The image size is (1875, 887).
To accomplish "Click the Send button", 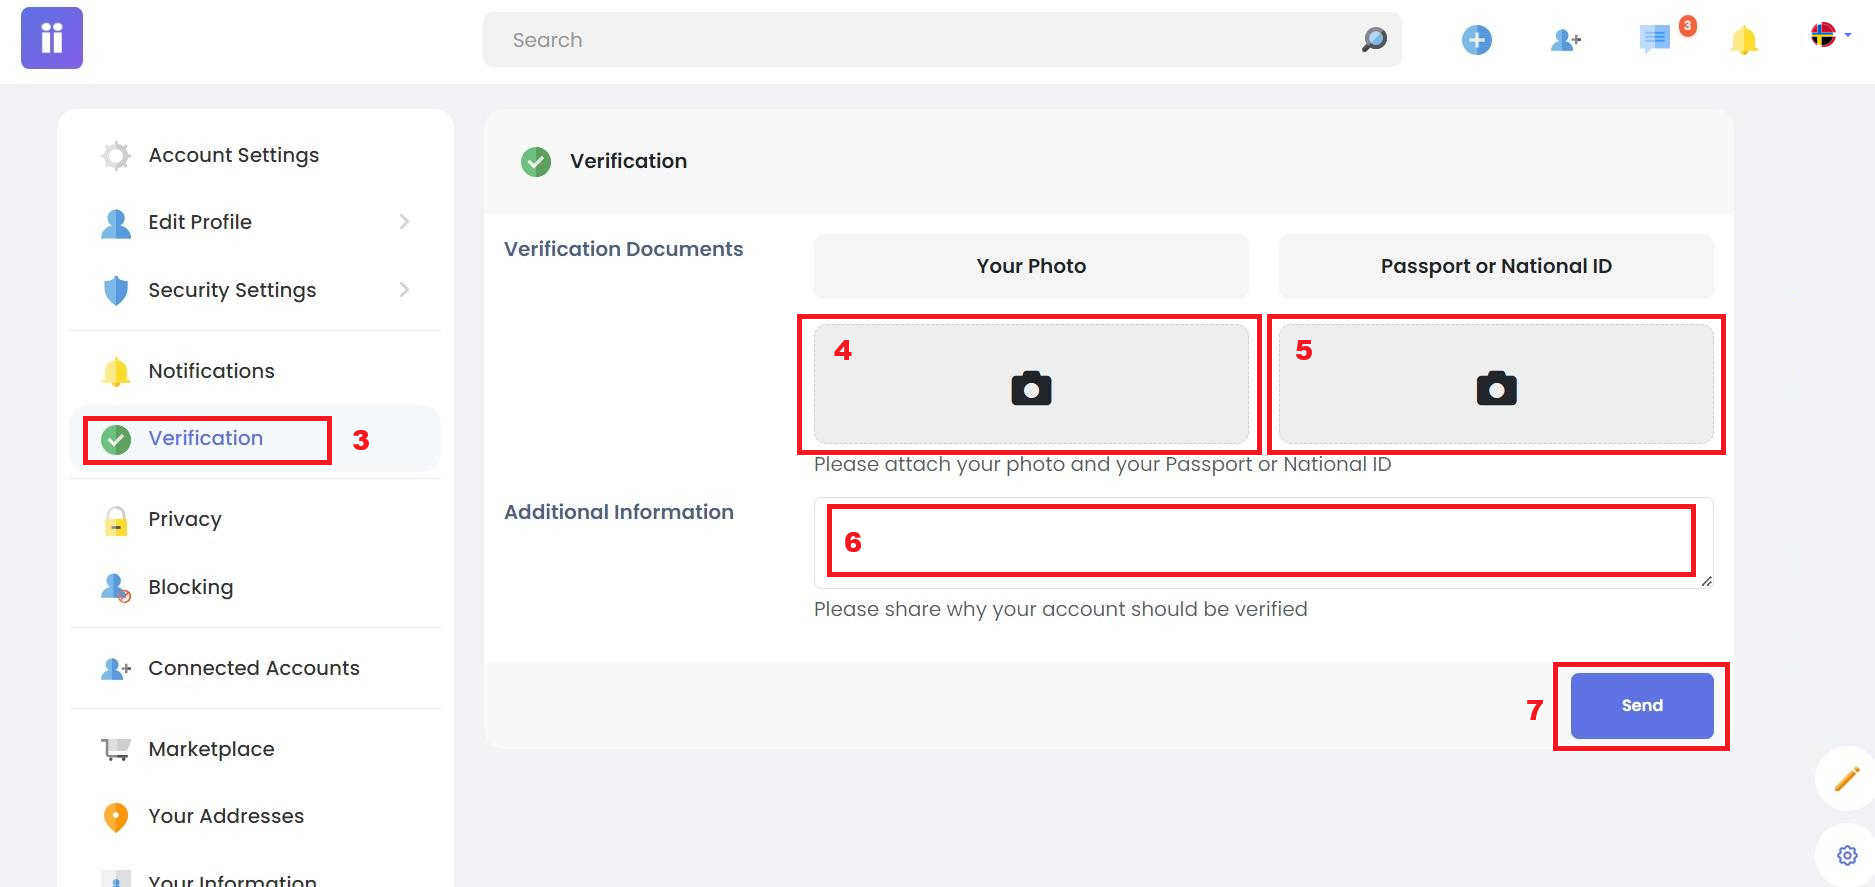I will pos(1642,706).
